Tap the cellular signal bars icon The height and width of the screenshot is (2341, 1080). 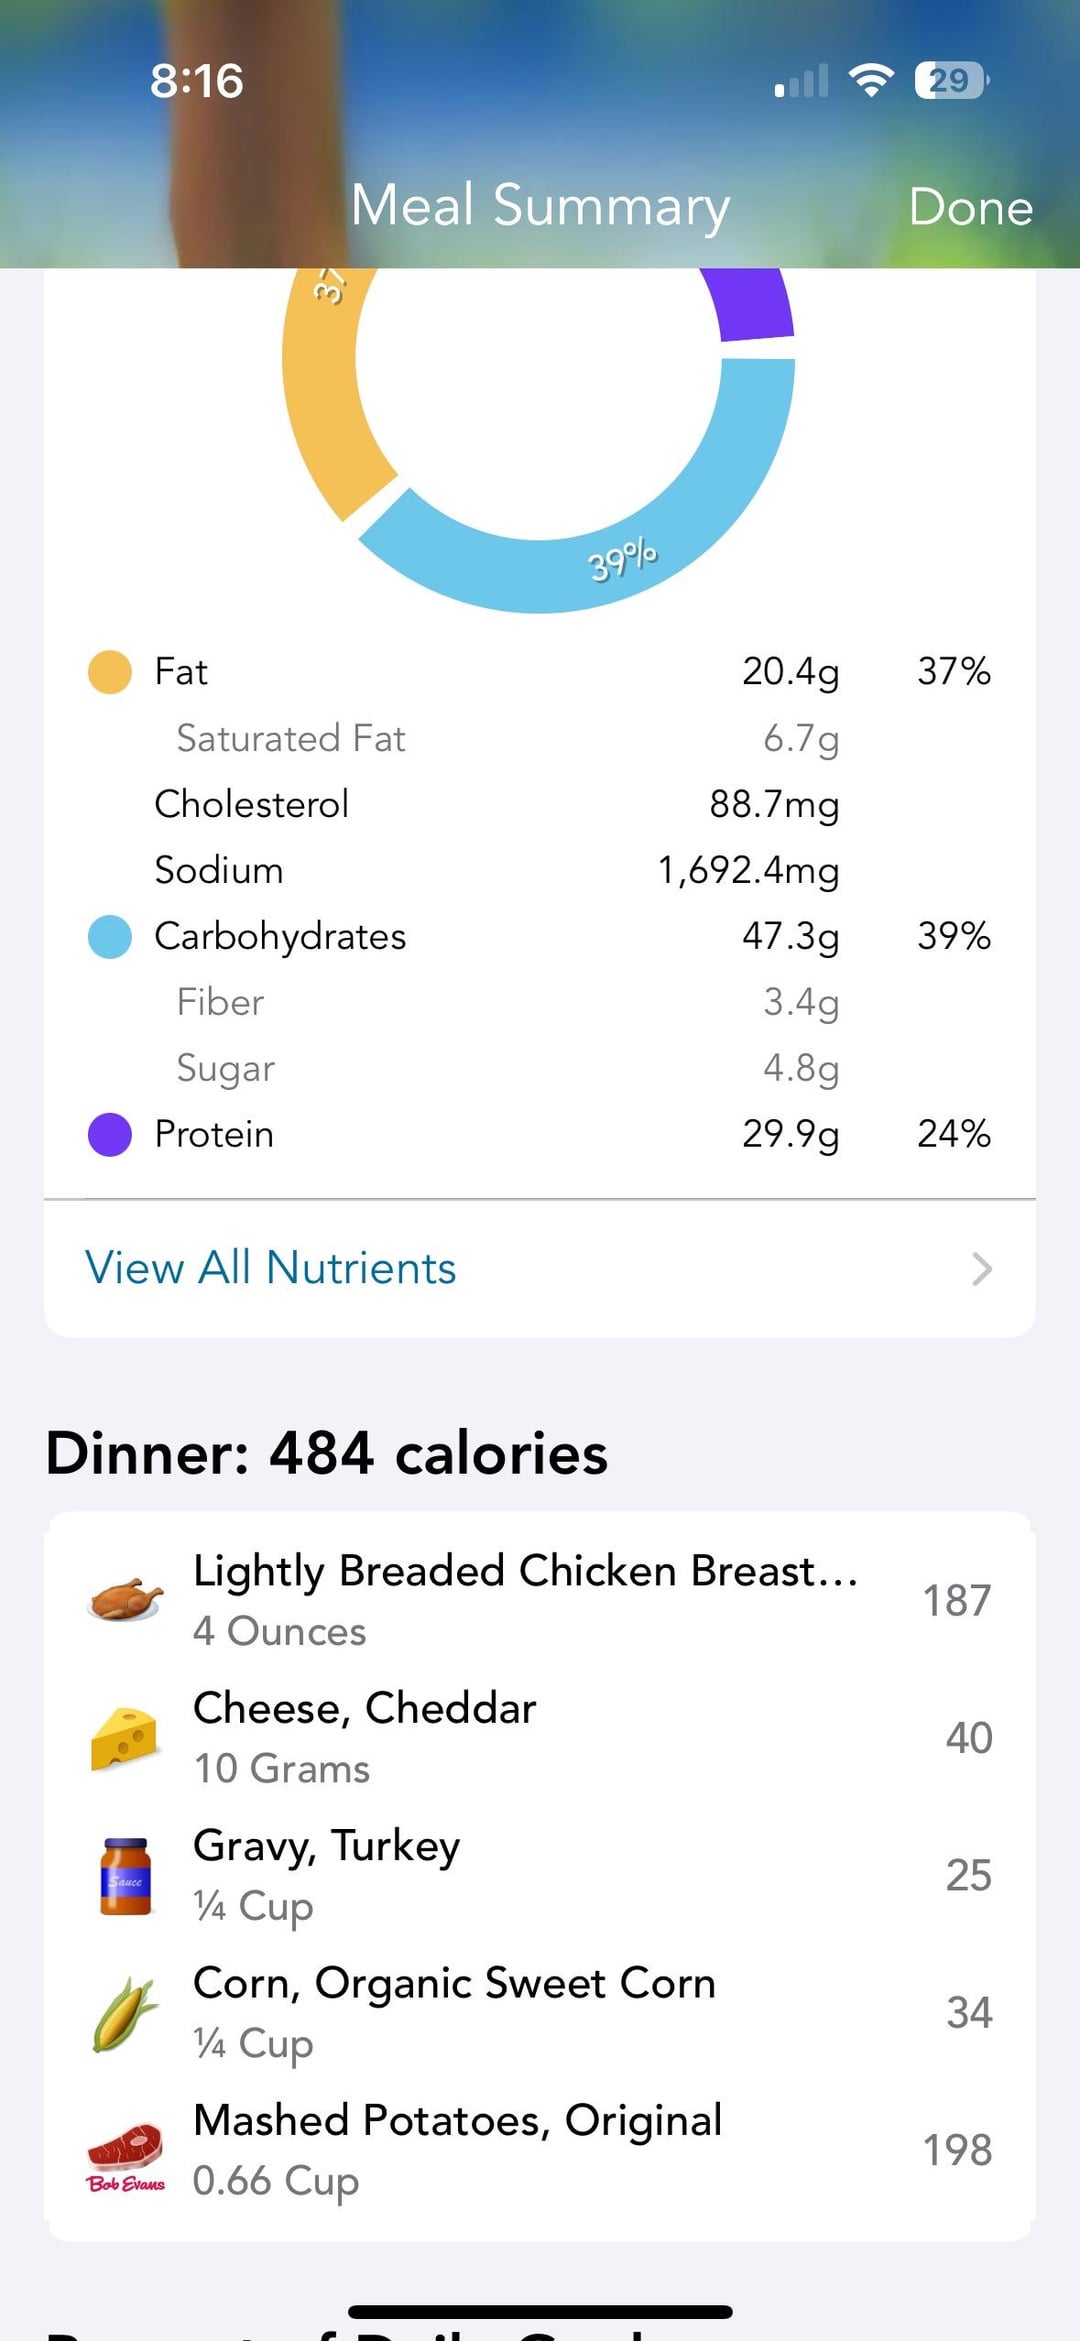(x=802, y=80)
